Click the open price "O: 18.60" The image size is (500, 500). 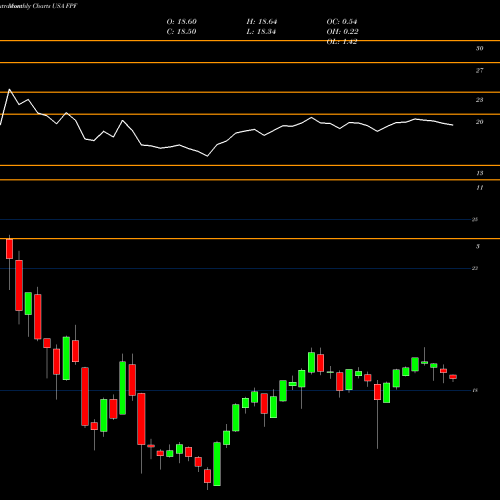(x=182, y=22)
